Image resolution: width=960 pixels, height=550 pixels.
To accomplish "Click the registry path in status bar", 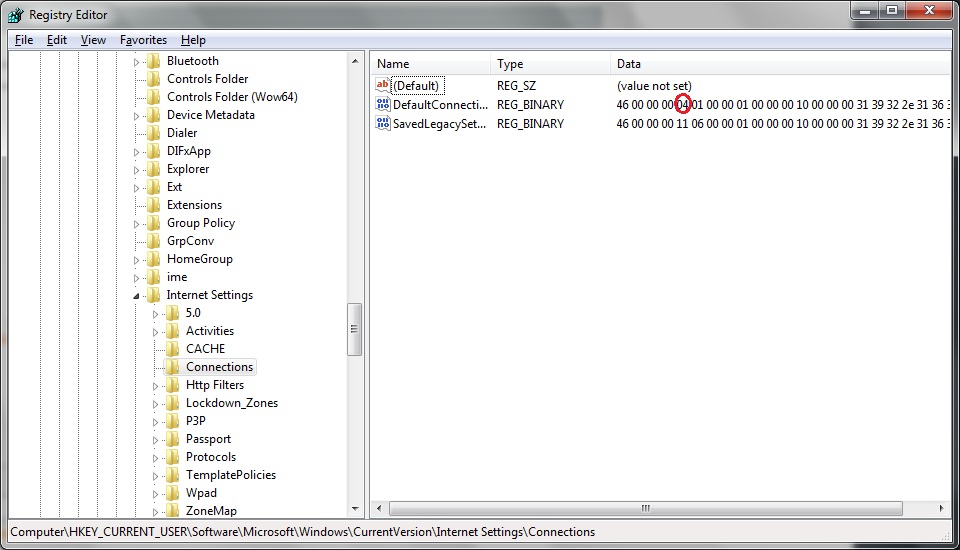I will [302, 532].
